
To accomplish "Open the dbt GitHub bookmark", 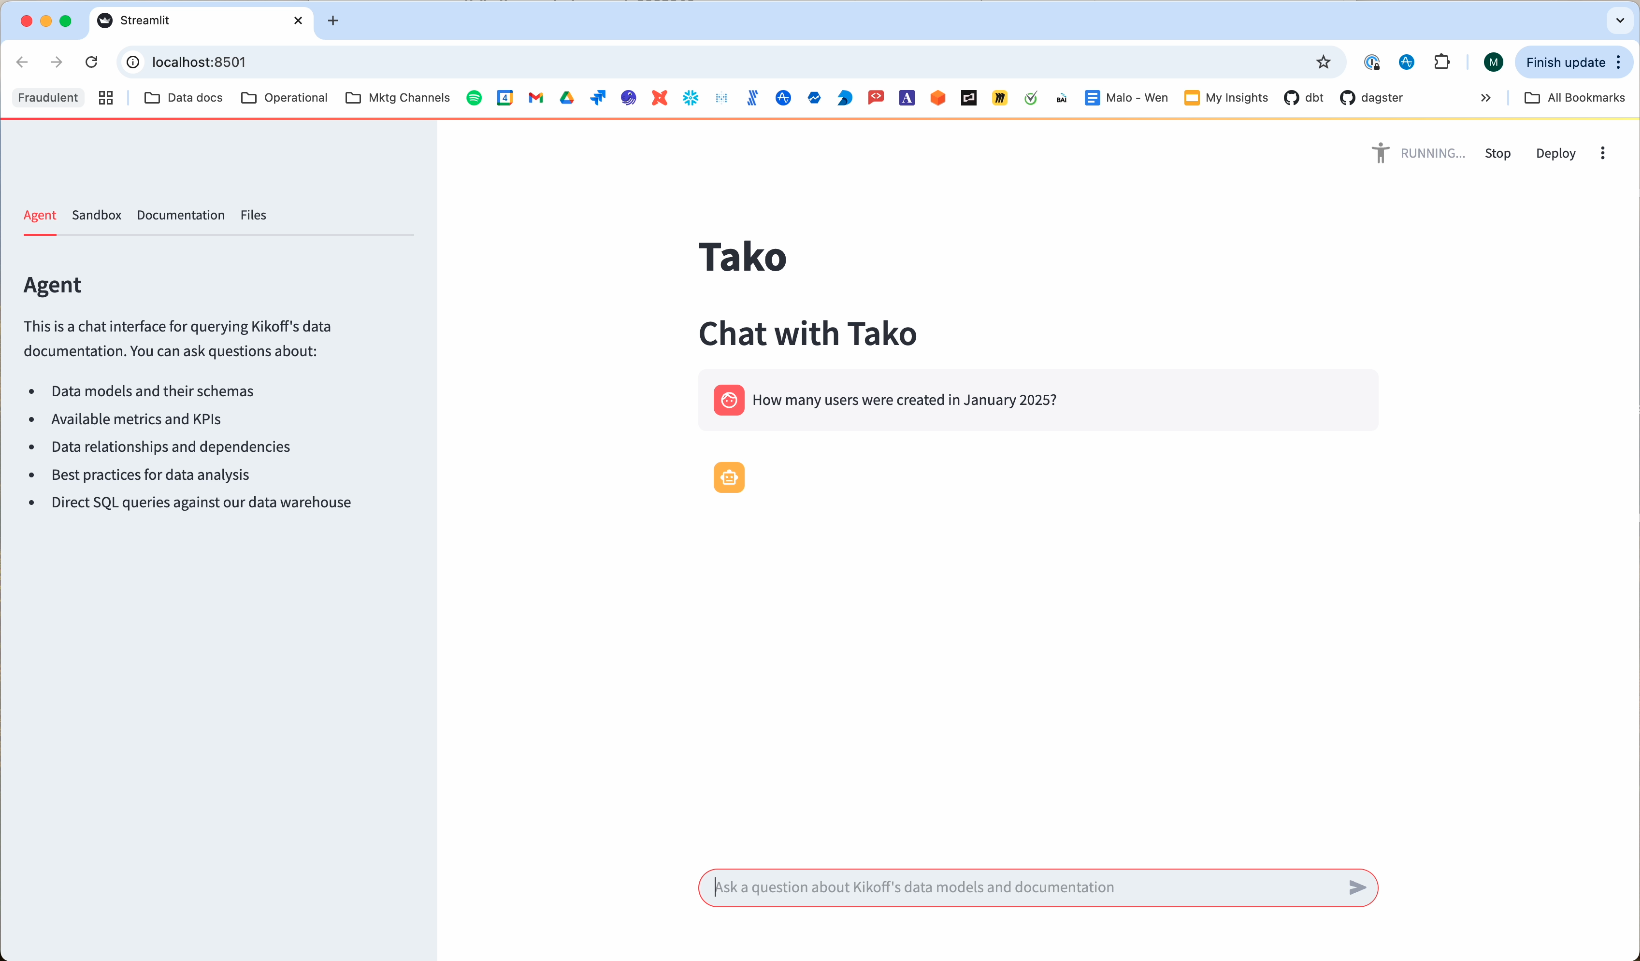I will click(1304, 98).
